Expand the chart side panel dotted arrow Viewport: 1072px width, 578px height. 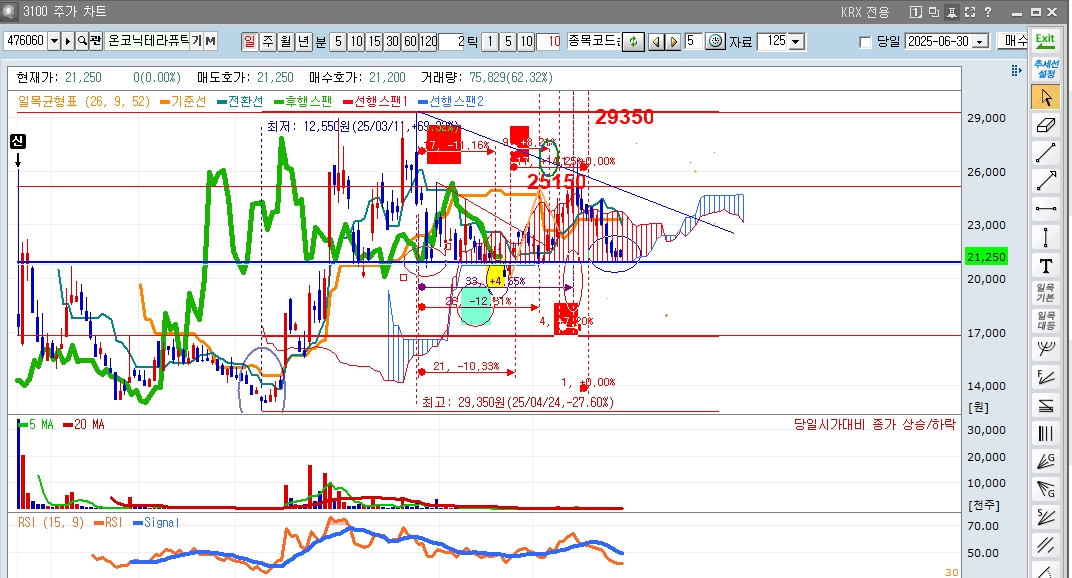point(1016,70)
